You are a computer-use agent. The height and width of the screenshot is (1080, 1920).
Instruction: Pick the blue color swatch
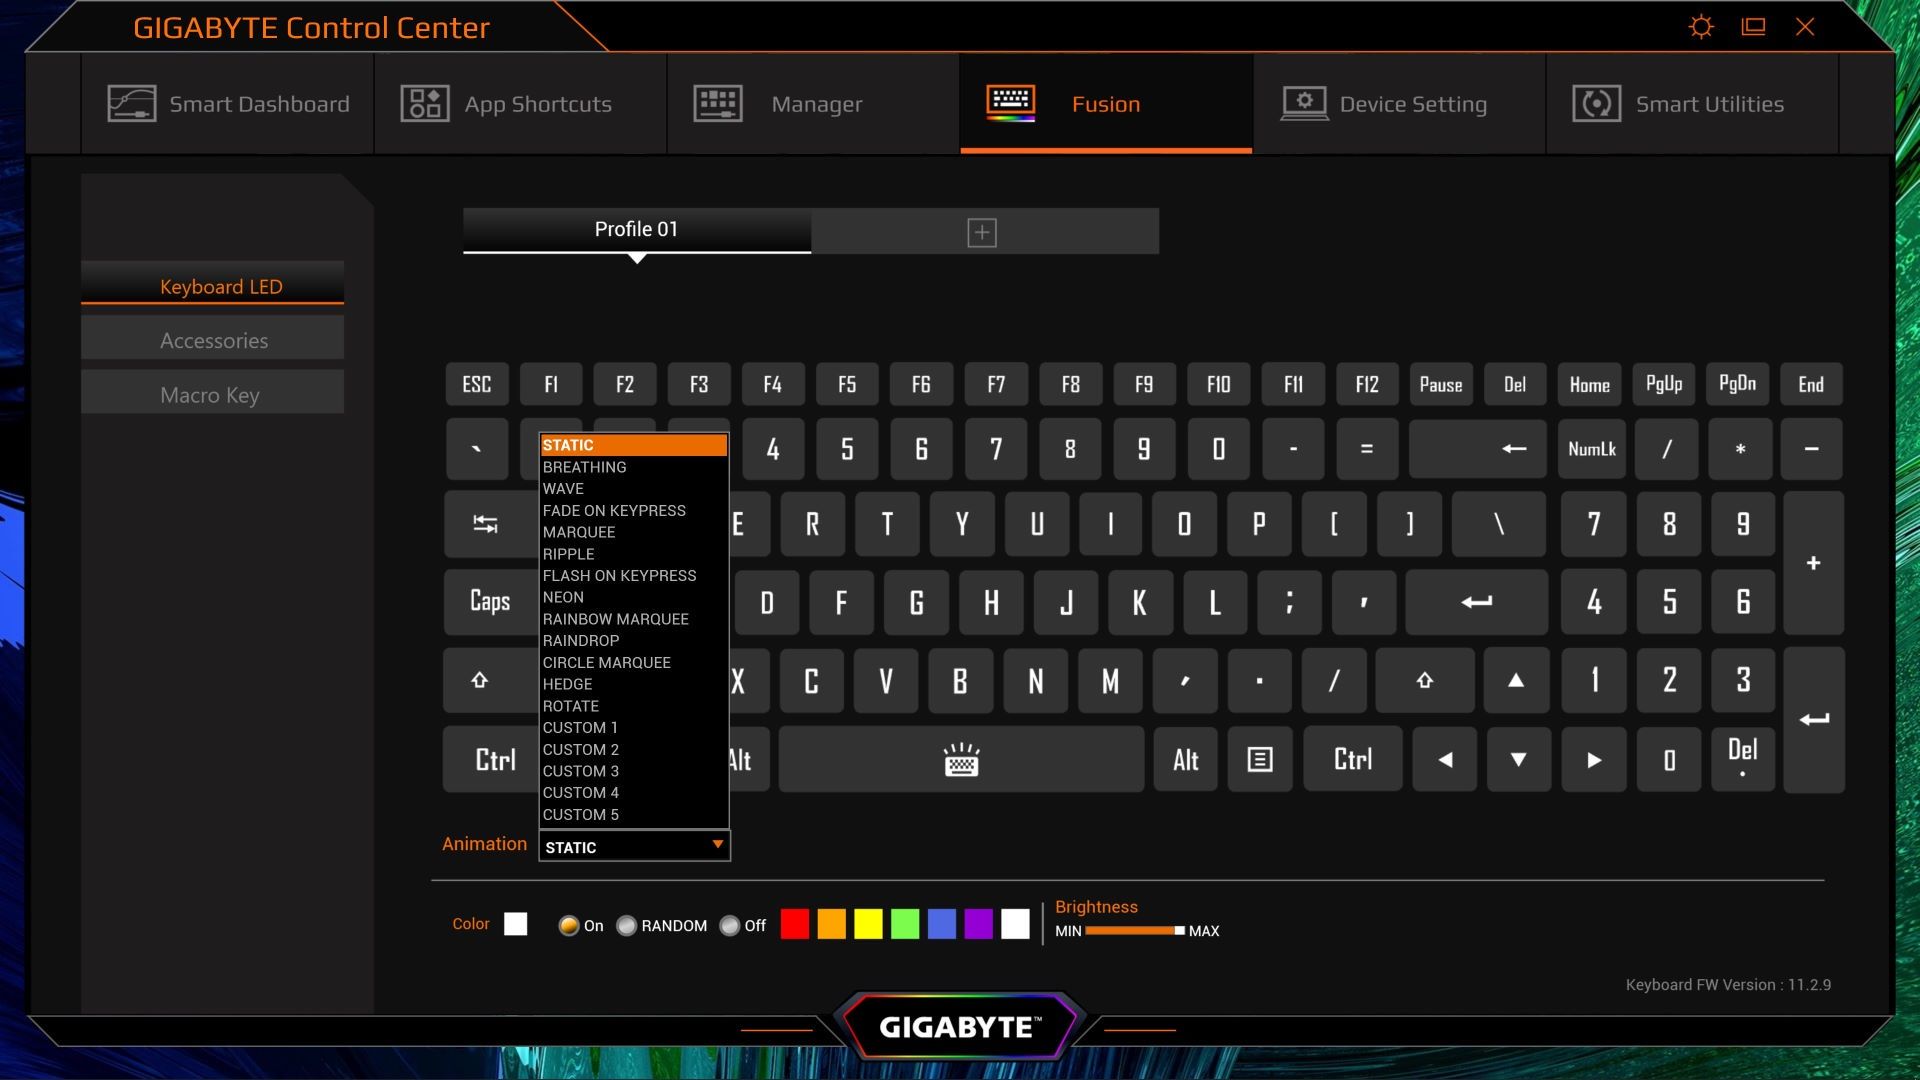[942, 924]
